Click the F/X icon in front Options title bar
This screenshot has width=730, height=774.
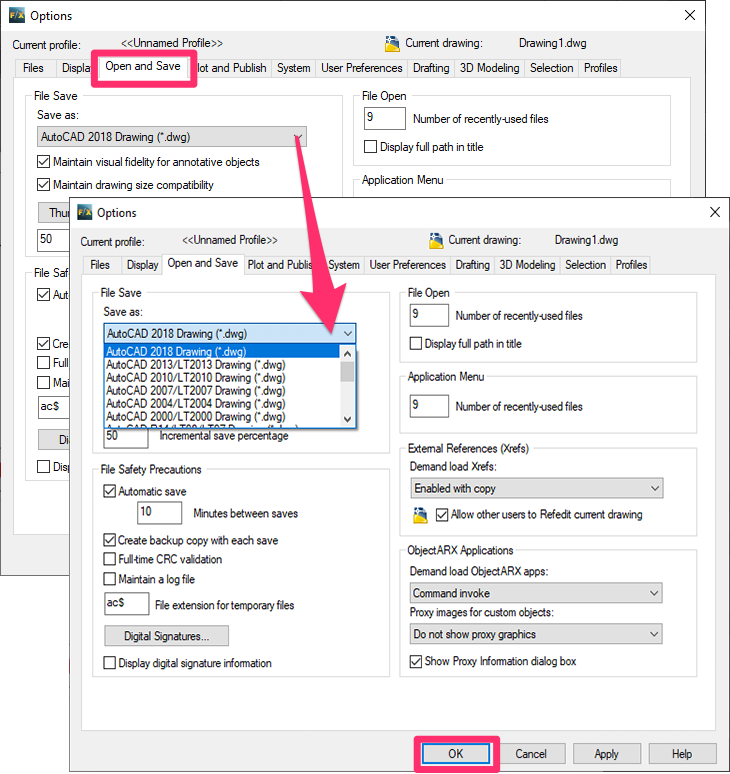84,213
